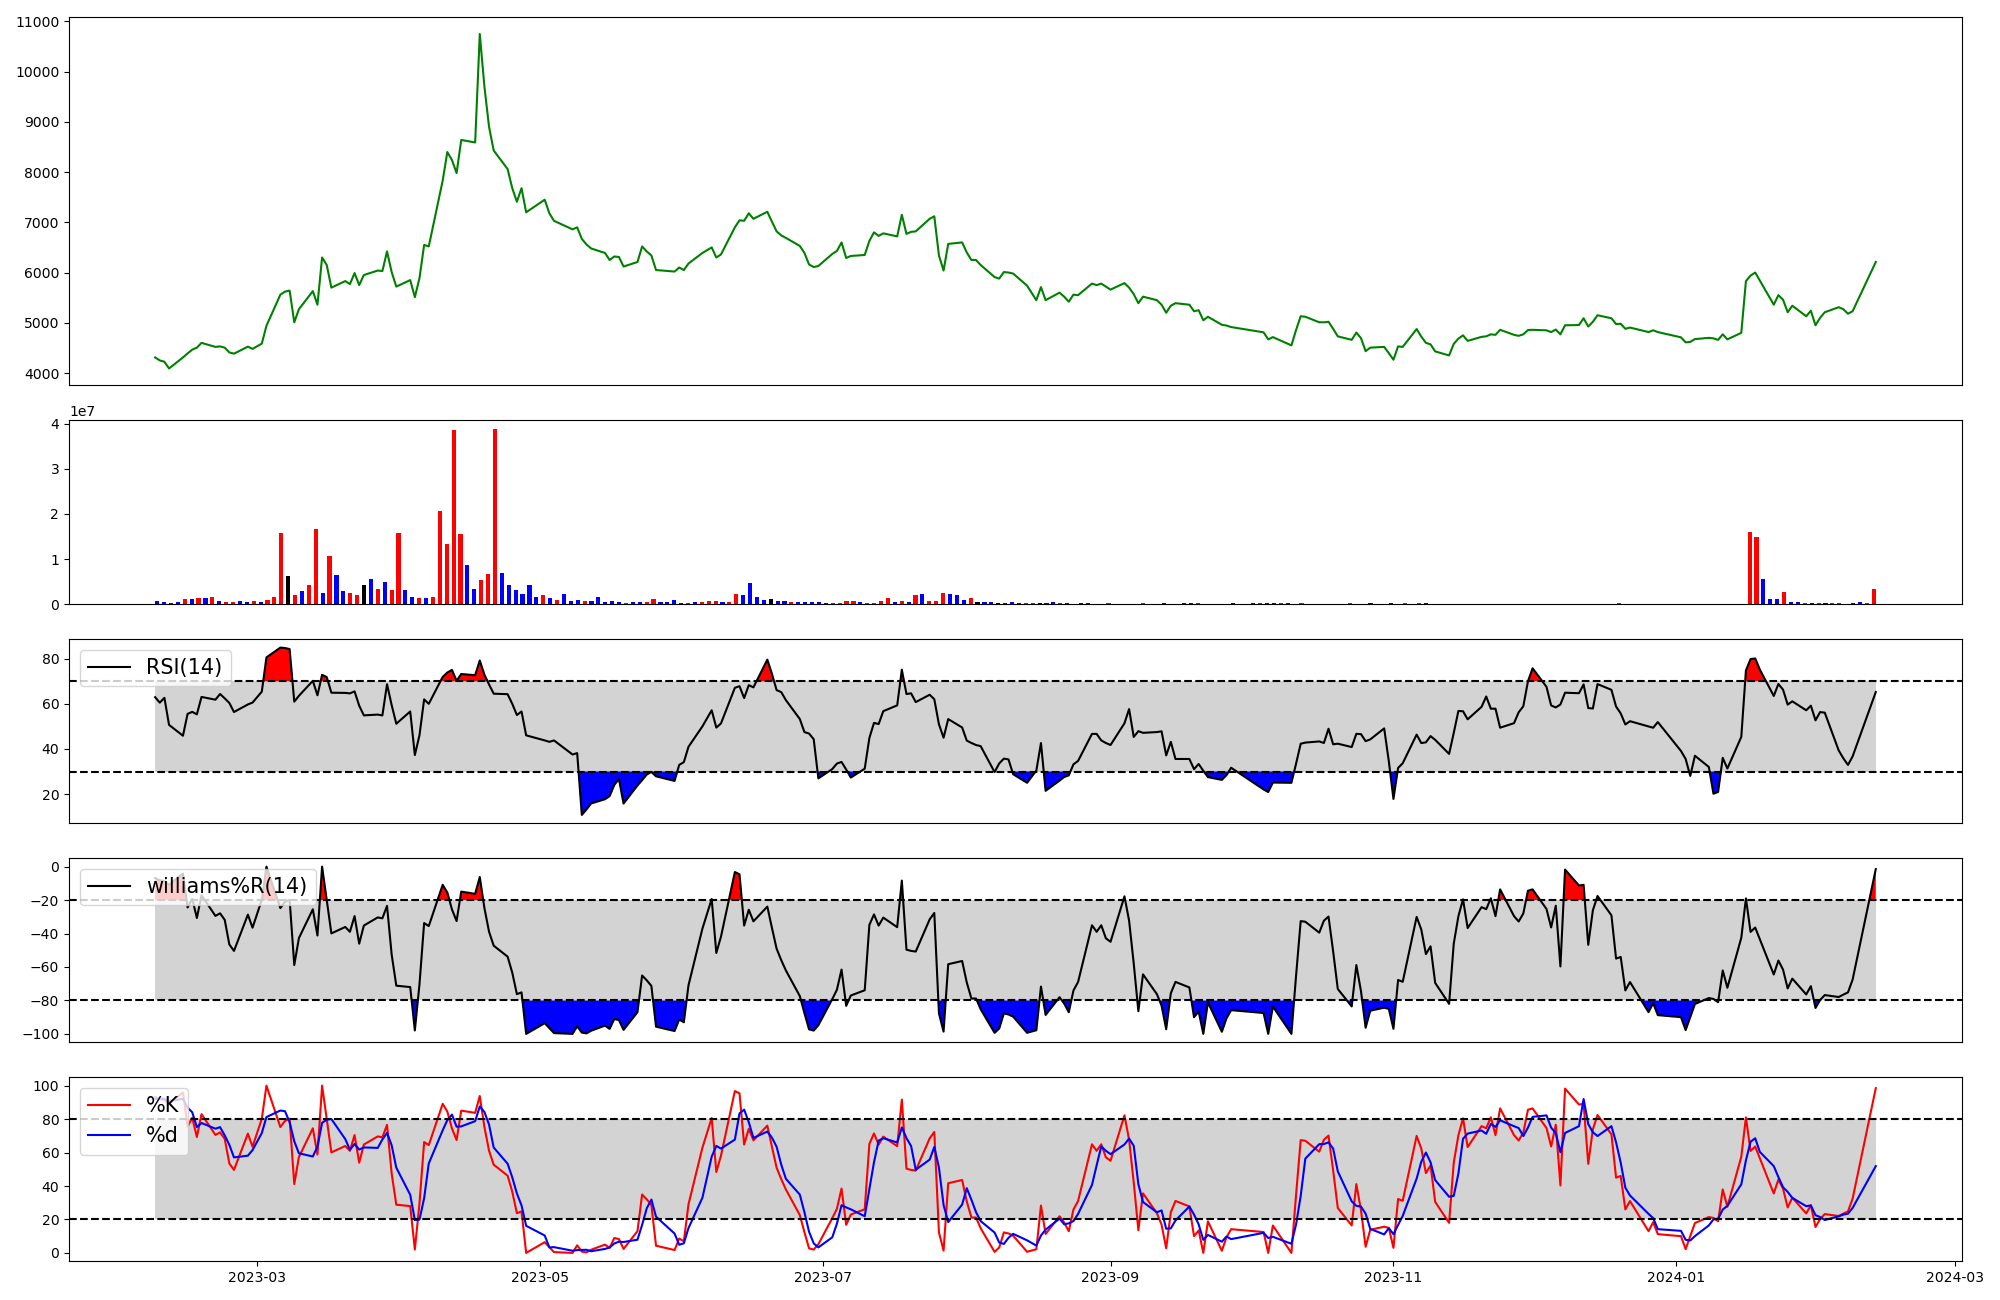2000x1300 pixels.
Task: Click the williams%R(14) legend label
Action: (227, 886)
